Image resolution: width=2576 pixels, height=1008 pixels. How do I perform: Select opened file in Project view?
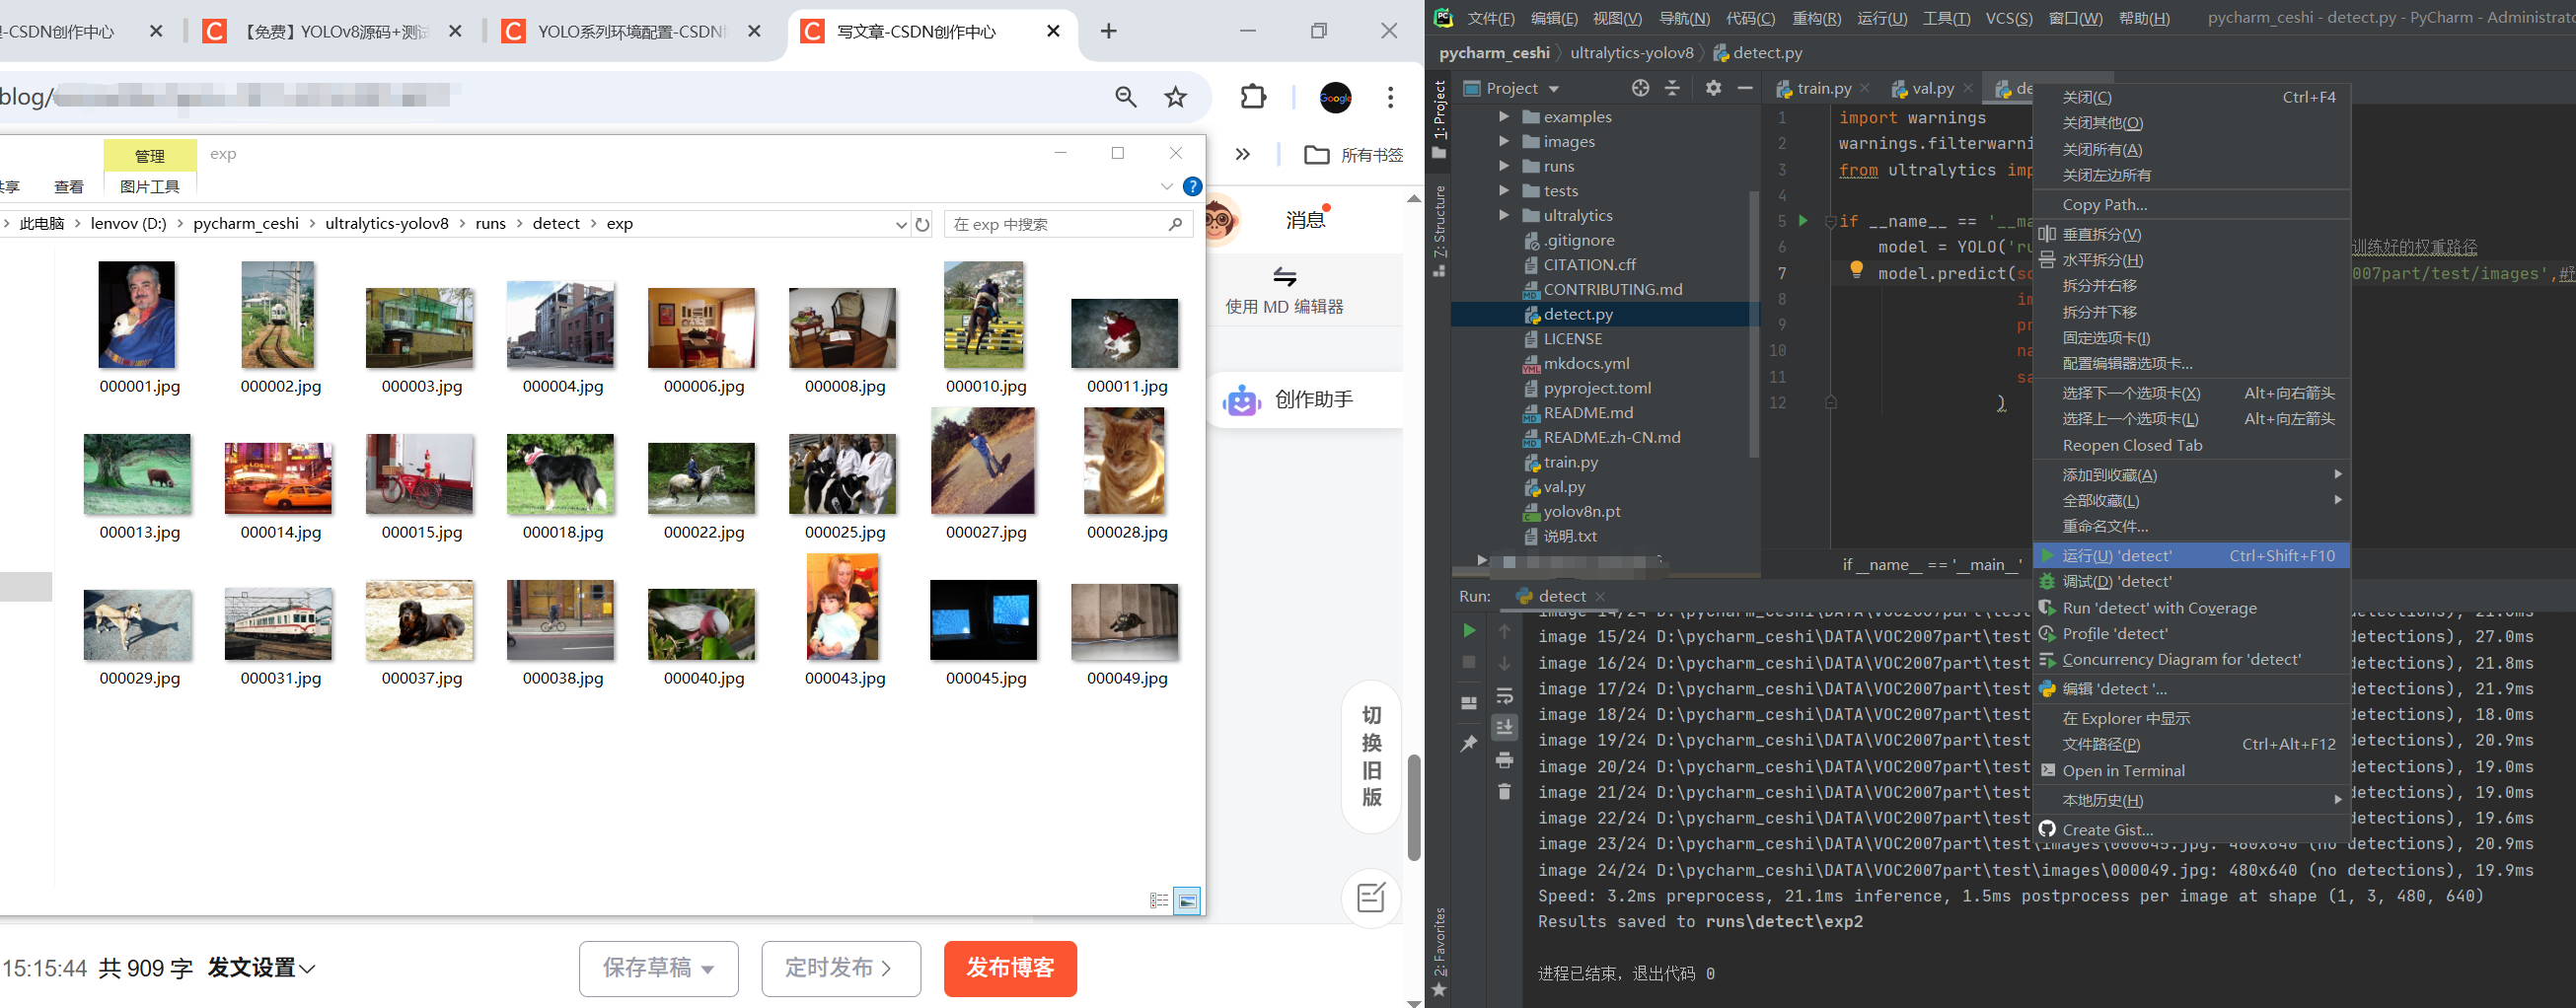point(1639,88)
